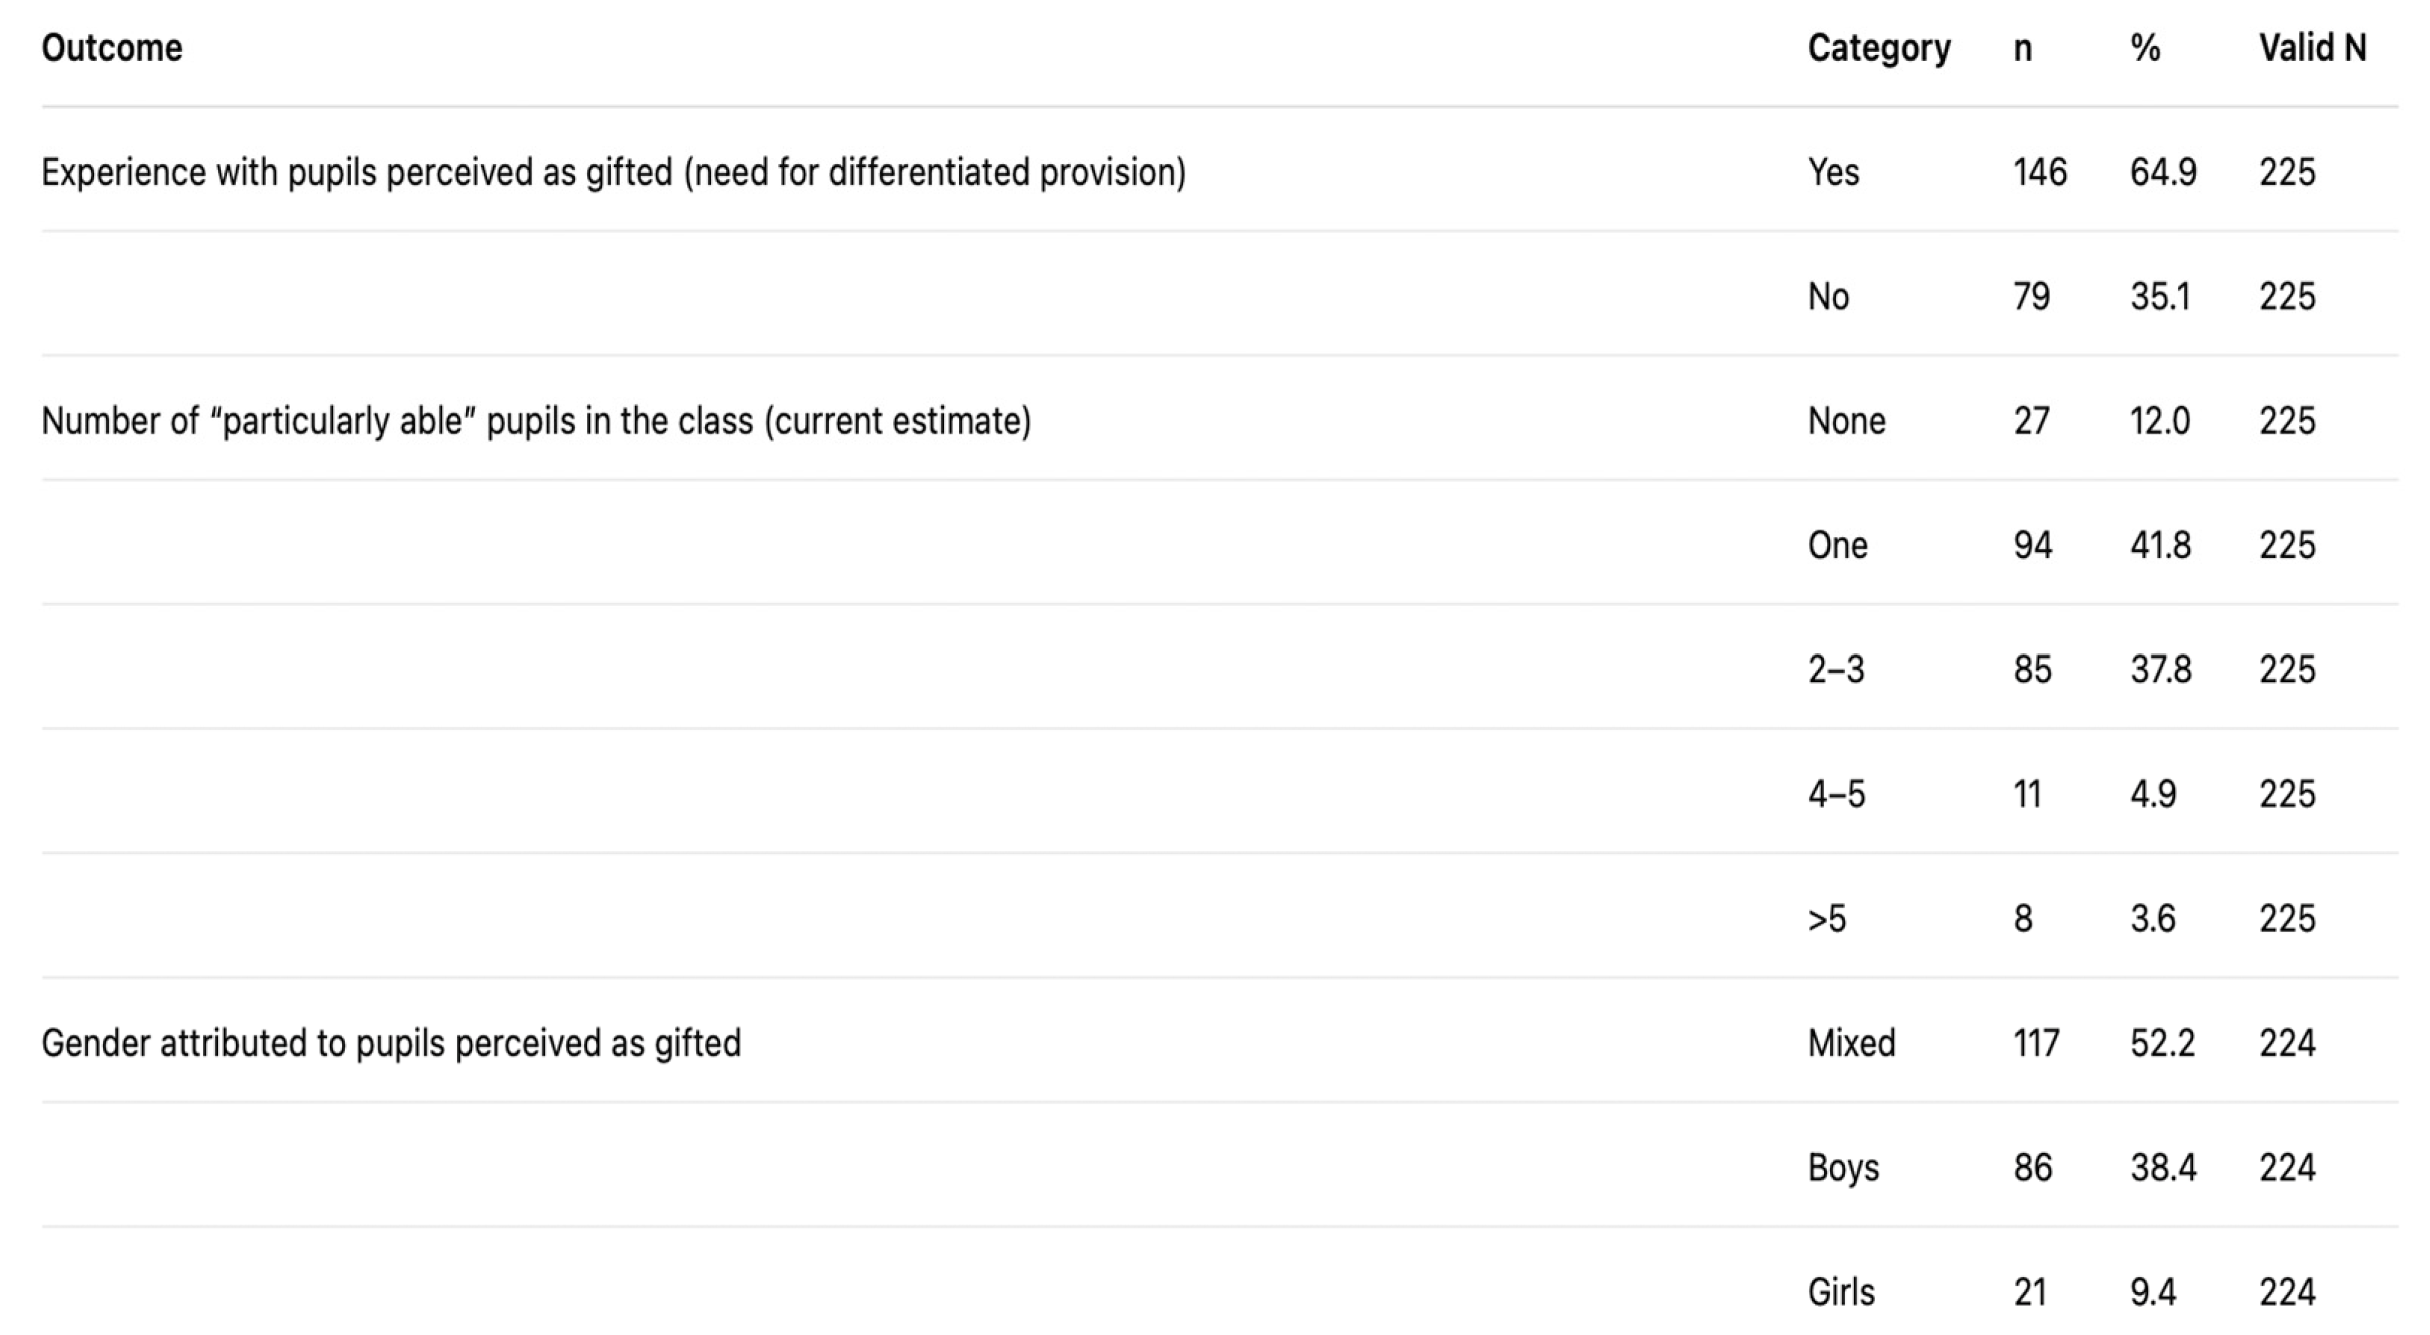This screenshot has width=2430, height=1335.
Task: Click the 'Boys' category cell
Action: (1843, 1167)
